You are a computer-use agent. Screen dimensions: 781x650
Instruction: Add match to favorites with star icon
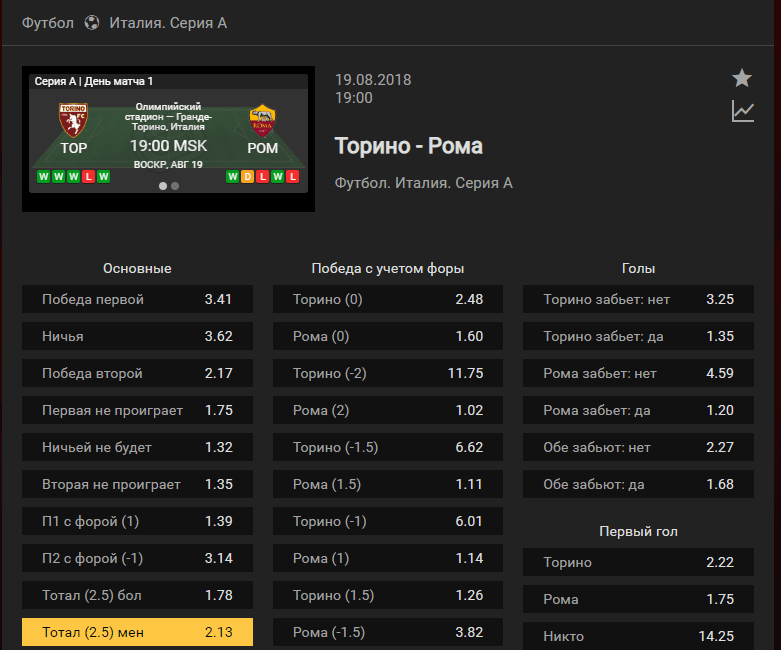coord(742,78)
